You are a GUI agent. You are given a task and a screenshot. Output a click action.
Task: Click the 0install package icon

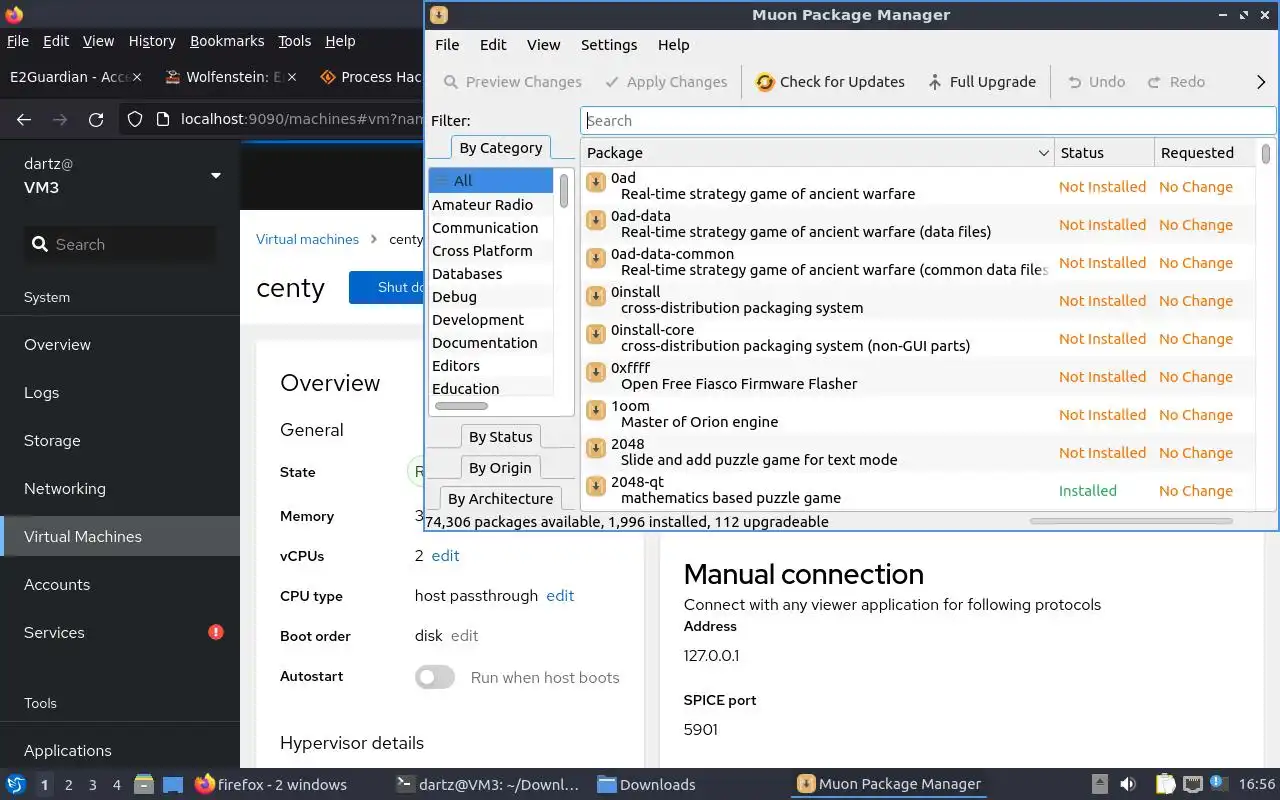(596, 296)
